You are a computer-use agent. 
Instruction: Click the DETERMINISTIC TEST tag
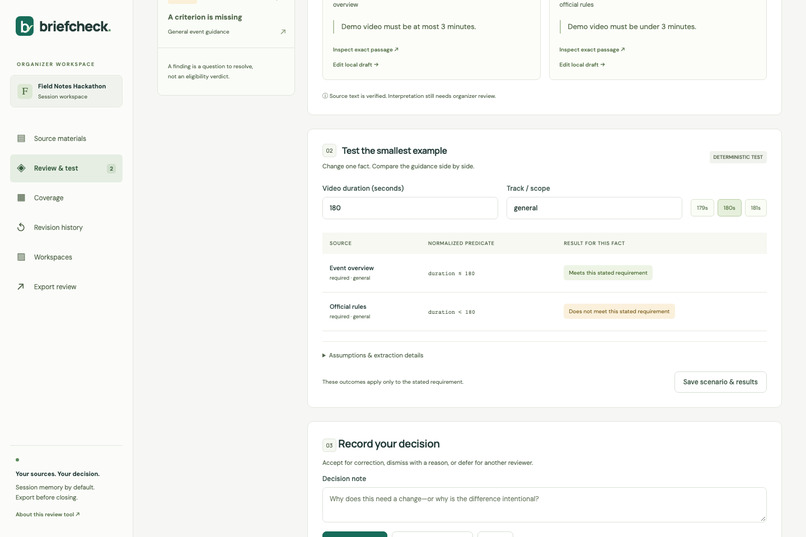click(x=738, y=157)
